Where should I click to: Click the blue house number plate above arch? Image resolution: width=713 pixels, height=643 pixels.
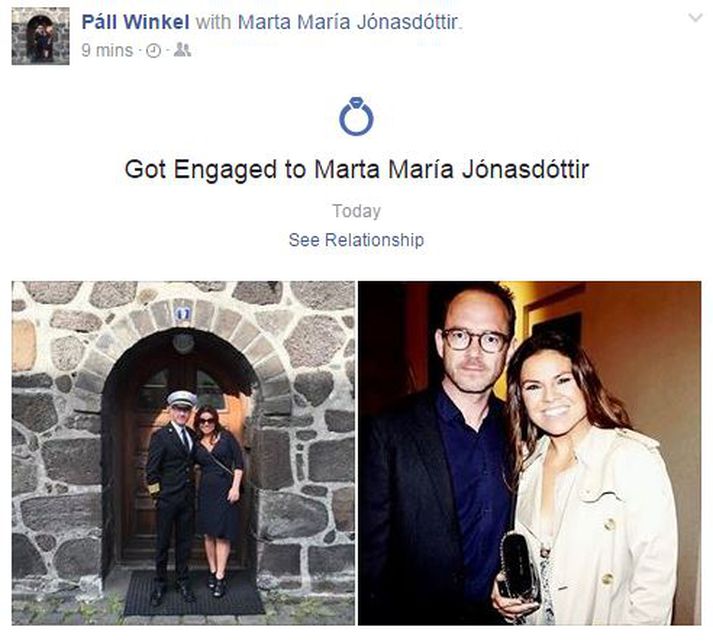click(183, 313)
